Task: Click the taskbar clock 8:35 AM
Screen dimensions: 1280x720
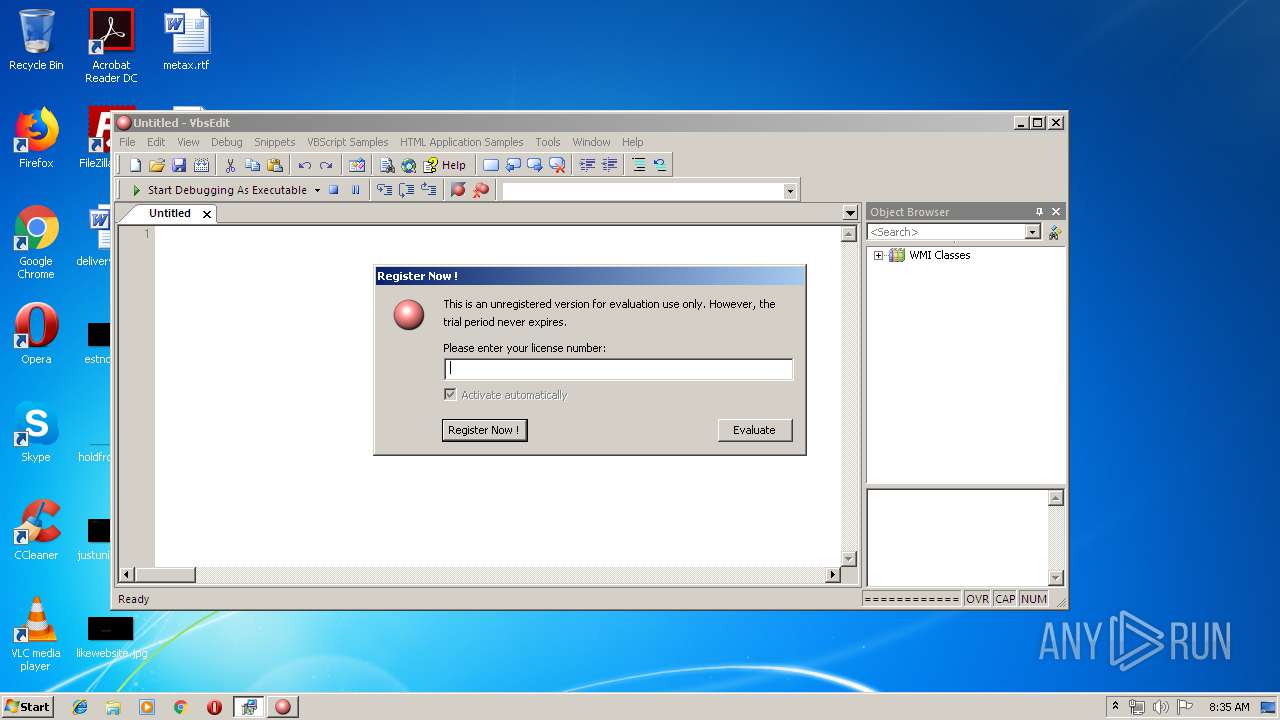Action: click(x=1229, y=707)
